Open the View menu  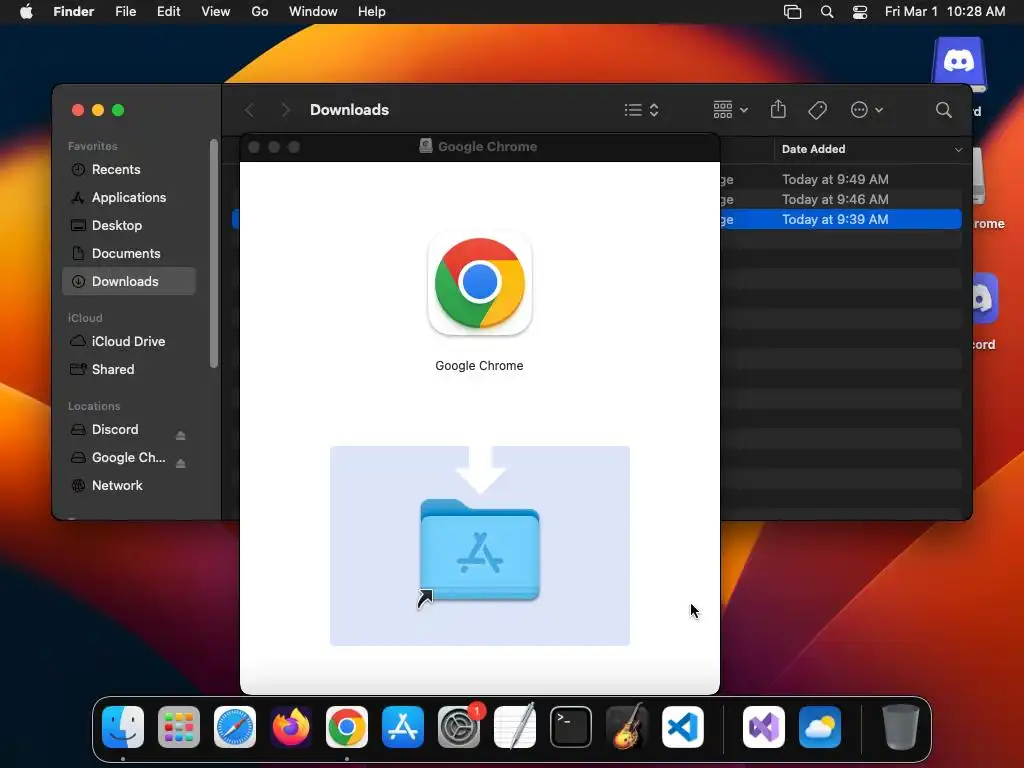coord(216,12)
